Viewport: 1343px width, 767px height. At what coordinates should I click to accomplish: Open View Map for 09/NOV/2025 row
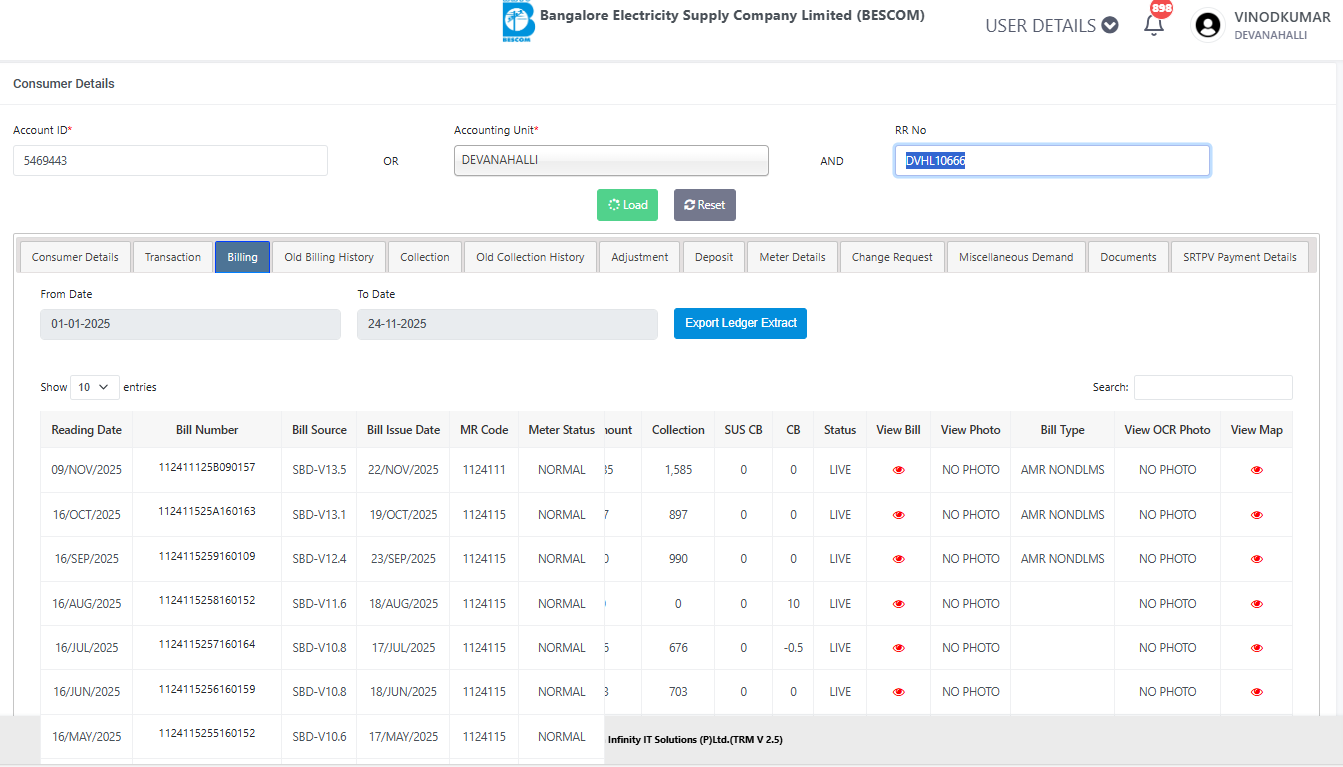click(1256, 470)
